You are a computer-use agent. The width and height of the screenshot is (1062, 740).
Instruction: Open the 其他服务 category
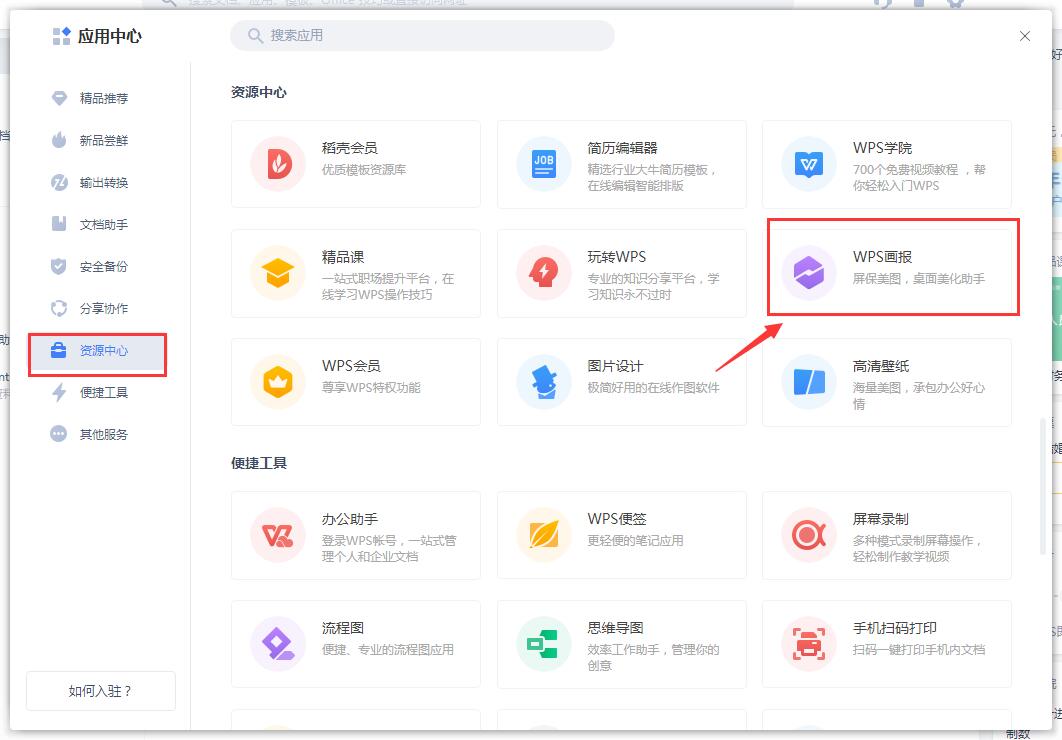99,433
